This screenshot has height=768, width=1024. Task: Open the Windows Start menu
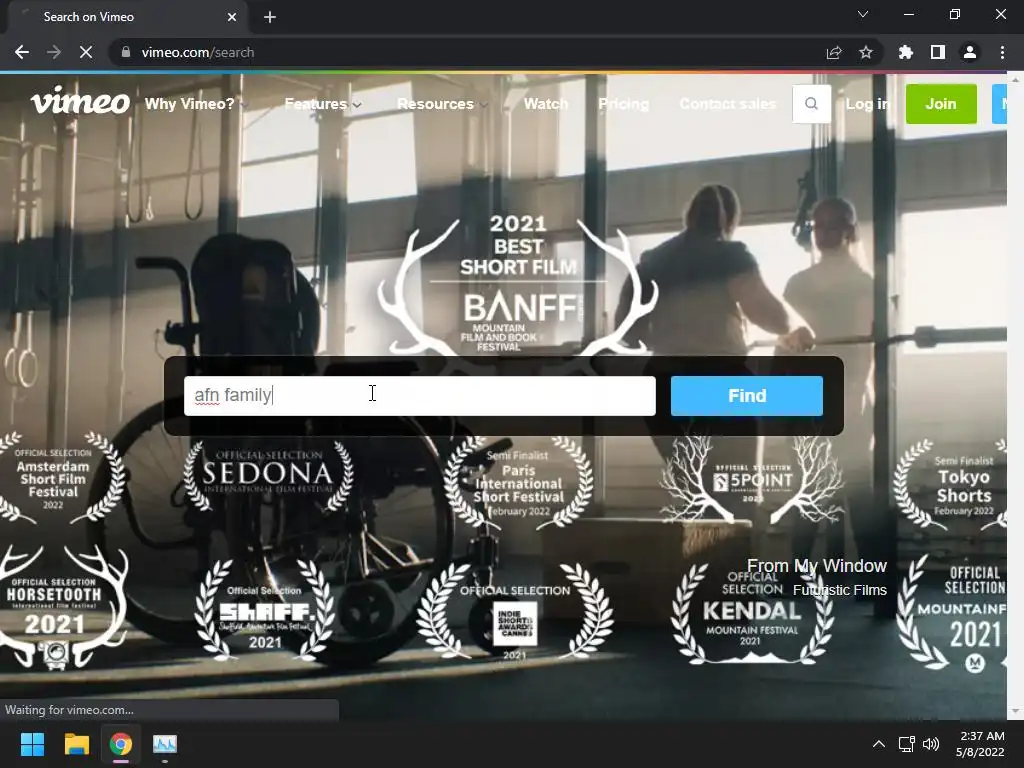point(32,744)
